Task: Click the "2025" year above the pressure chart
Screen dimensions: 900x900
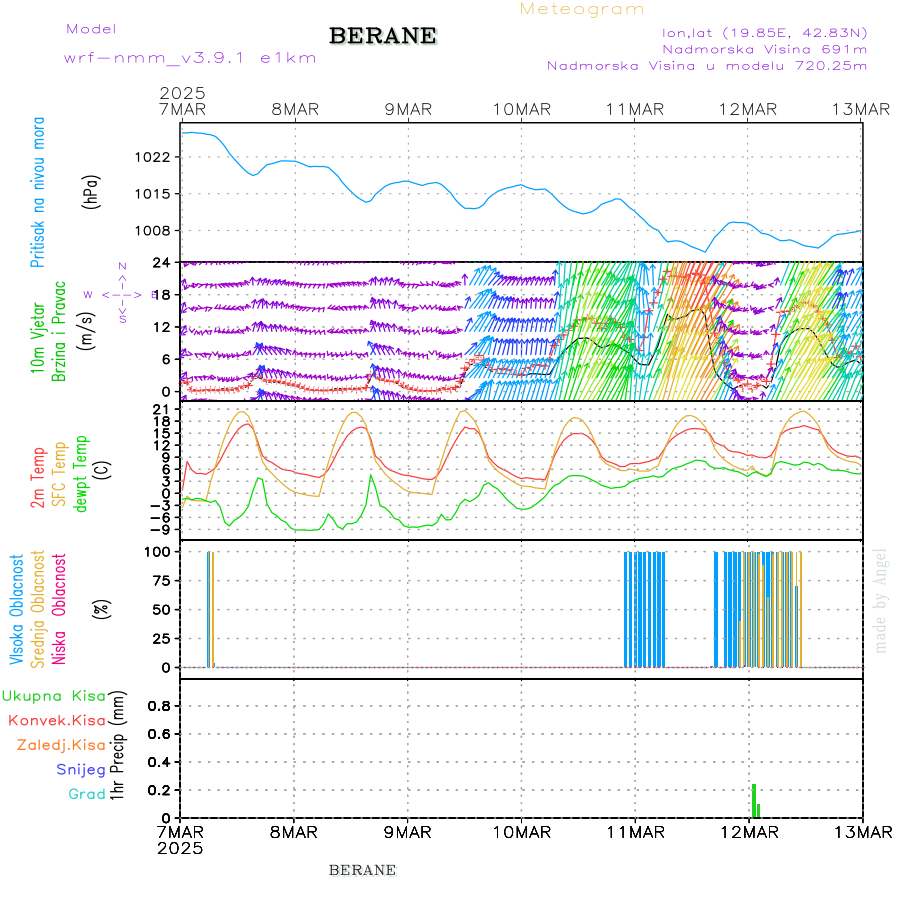Action: pyautogui.click(x=182, y=93)
